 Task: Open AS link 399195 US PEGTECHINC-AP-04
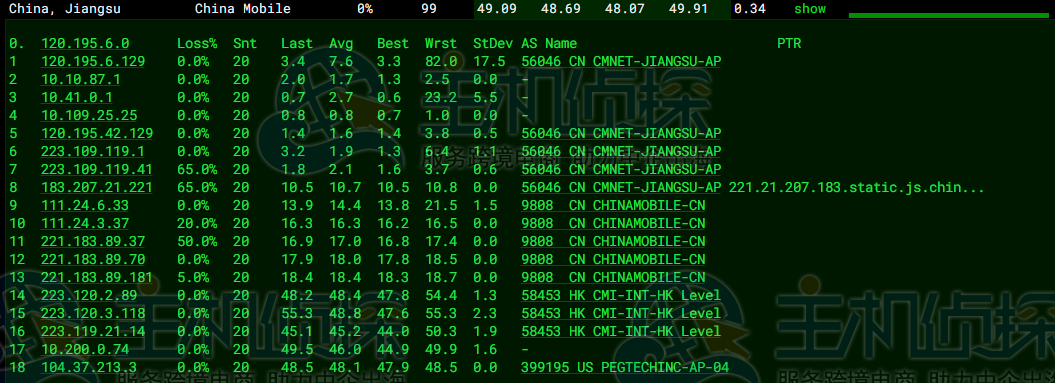624,367
